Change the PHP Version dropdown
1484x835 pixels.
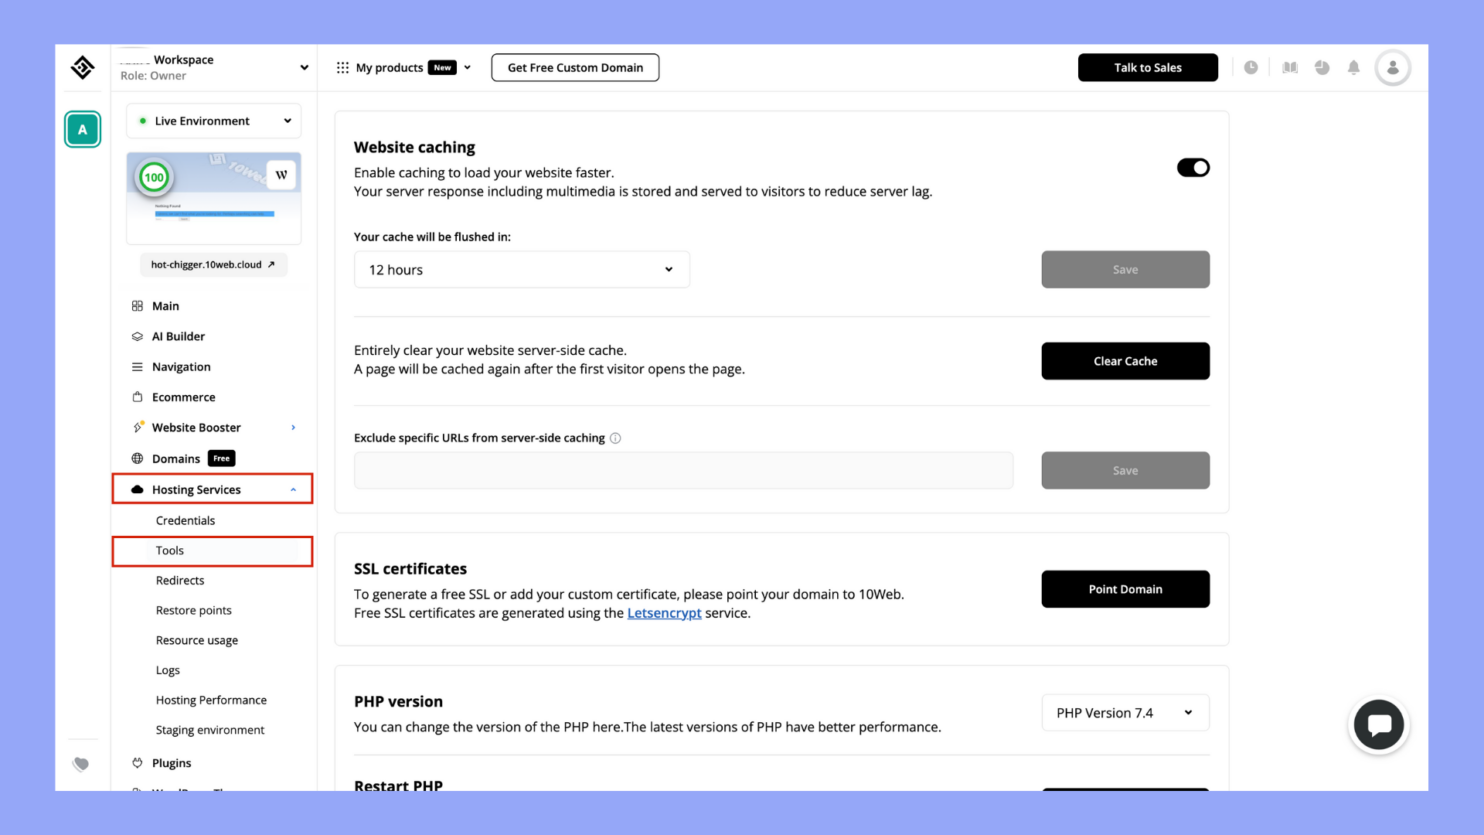1125,712
